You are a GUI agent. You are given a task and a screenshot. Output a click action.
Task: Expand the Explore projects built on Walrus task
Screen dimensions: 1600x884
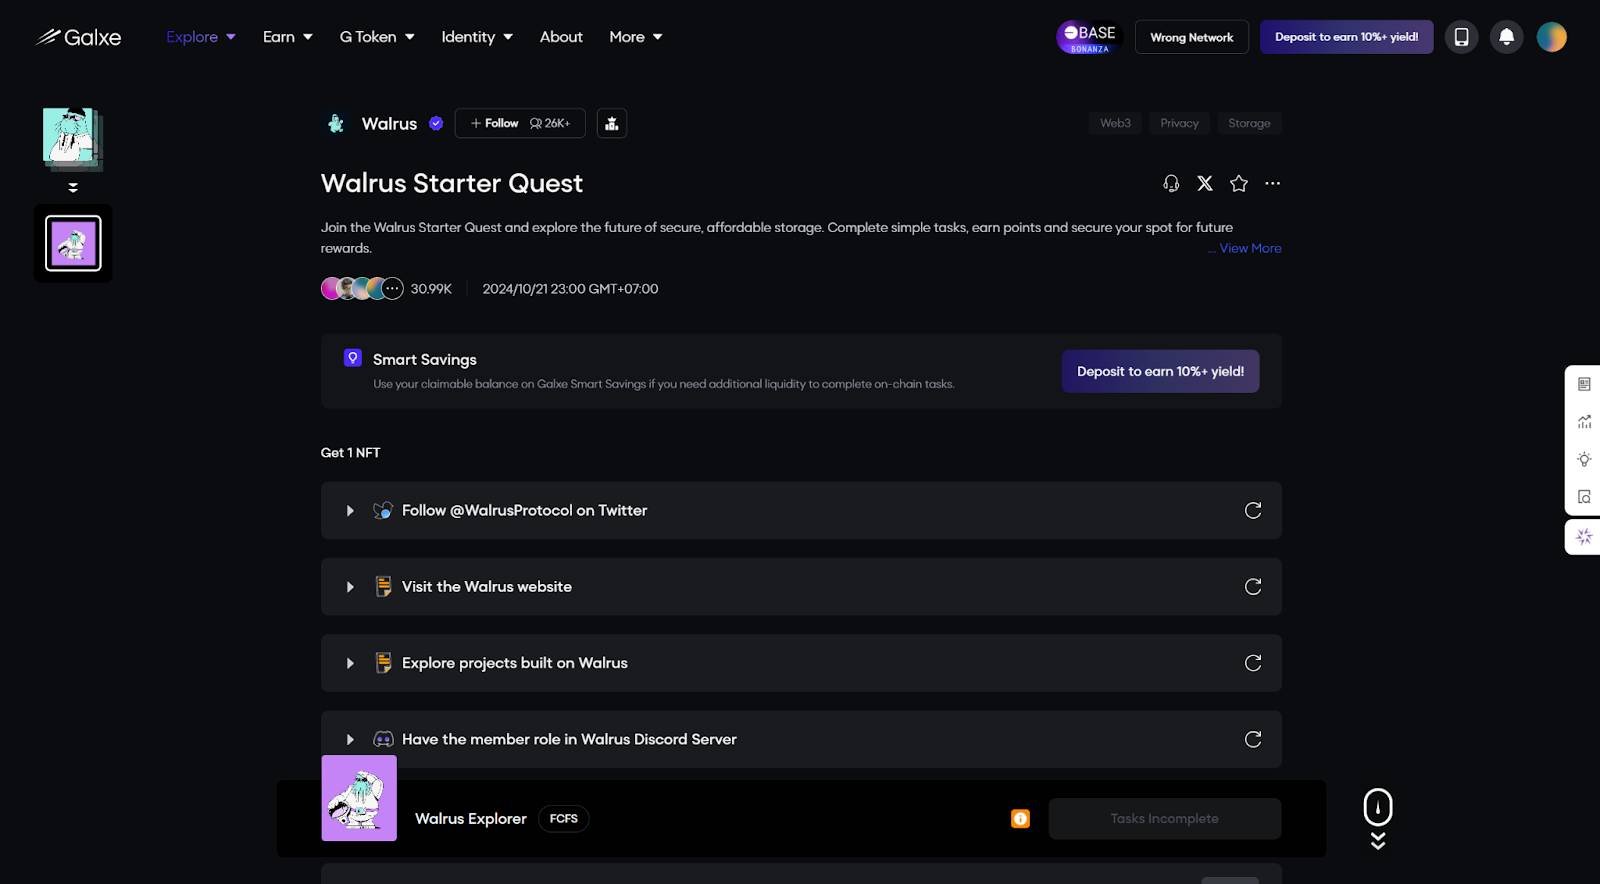[350, 663]
